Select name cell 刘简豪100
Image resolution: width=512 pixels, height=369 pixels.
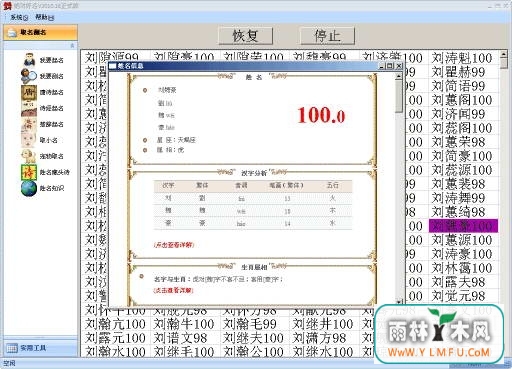point(463,156)
